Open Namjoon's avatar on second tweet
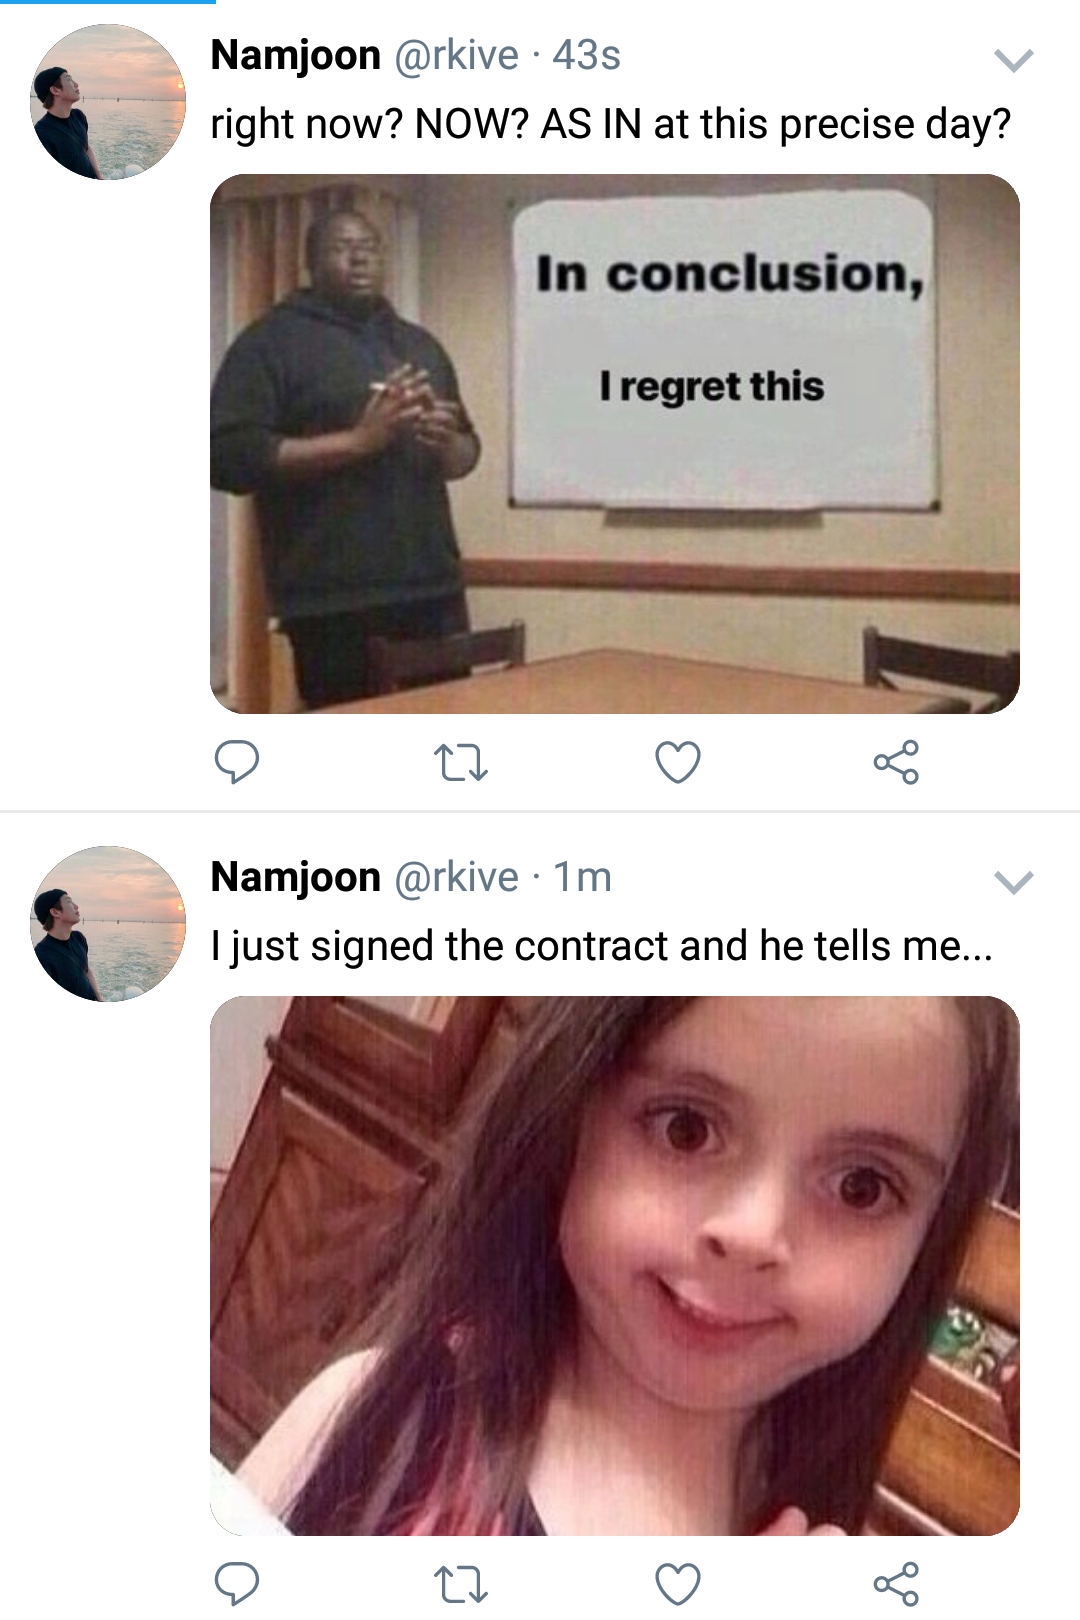The image size is (1080, 1620). pos(108,924)
